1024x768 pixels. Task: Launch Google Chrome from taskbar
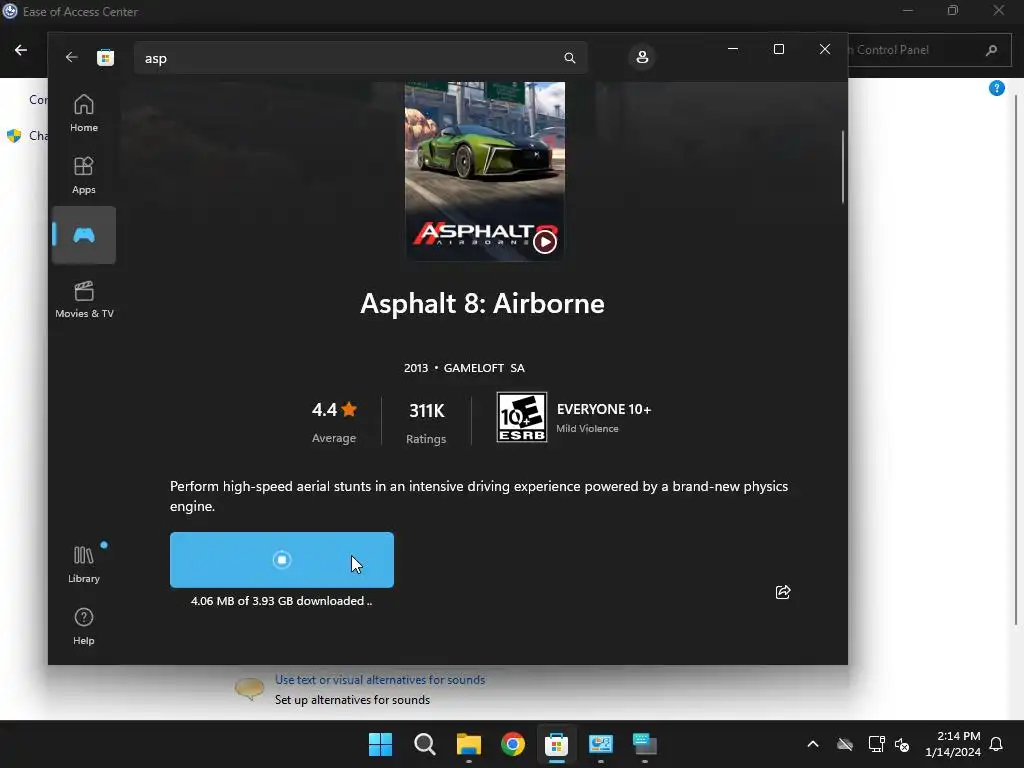point(513,744)
